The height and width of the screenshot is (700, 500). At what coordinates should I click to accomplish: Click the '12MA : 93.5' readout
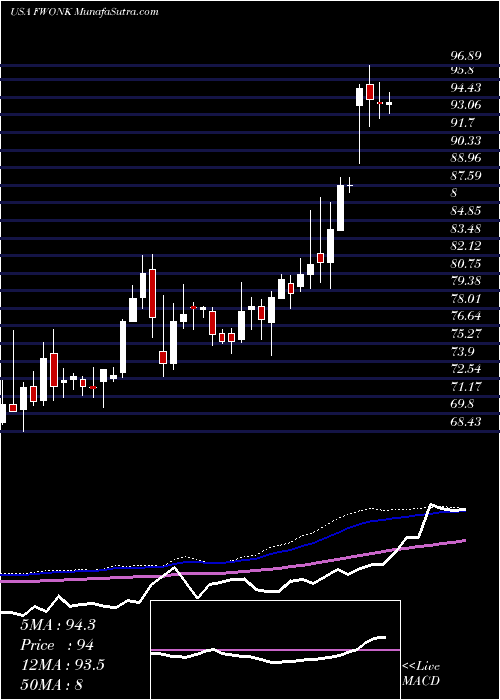[x=62, y=665]
